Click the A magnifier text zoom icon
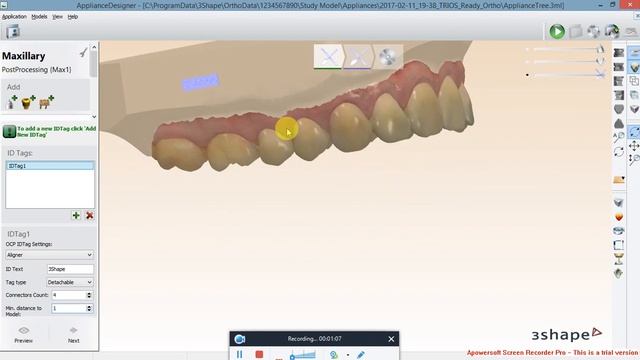Viewport: 640px width, 360px height. (x=619, y=137)
